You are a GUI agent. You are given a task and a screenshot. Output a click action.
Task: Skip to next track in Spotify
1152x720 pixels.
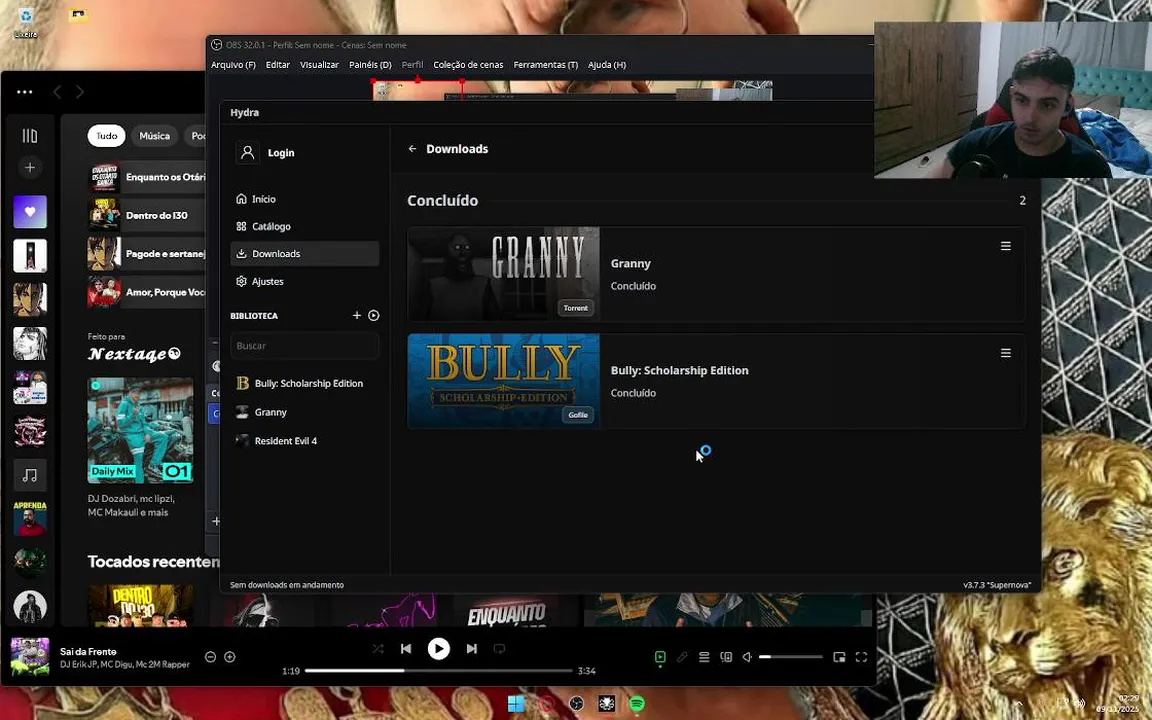472,649
